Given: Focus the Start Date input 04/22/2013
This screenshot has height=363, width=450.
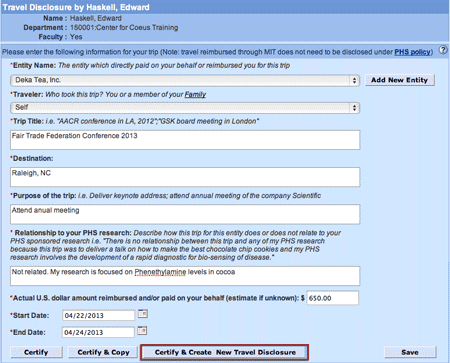Looking at the screenshot, I should 98,315.
